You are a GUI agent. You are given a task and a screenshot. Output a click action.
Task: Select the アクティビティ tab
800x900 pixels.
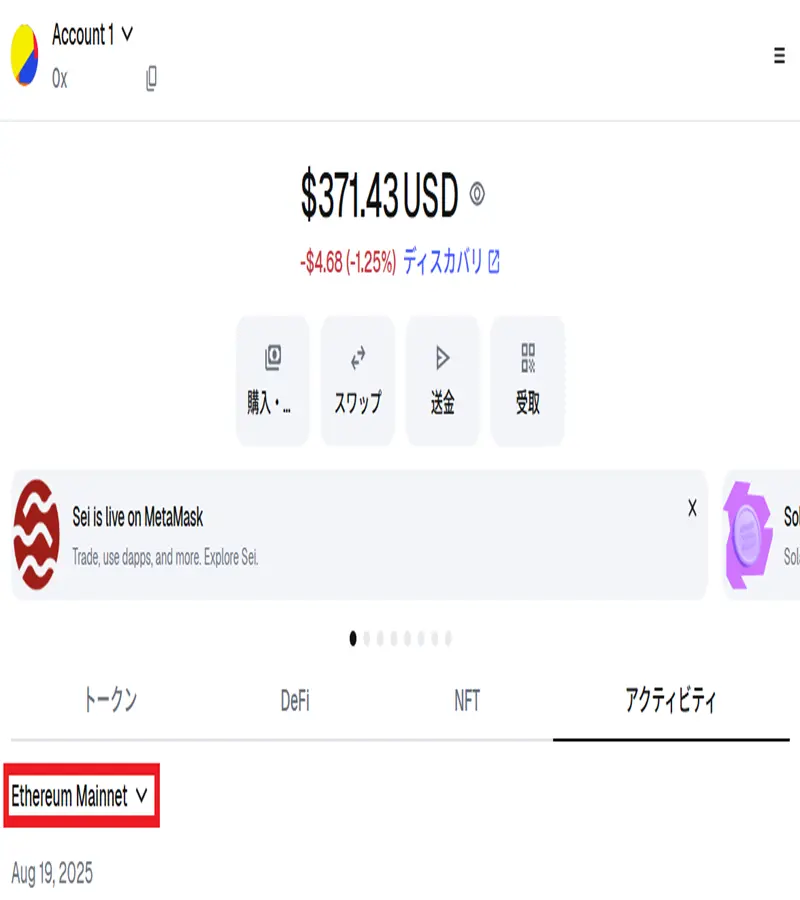pos(671,700)
